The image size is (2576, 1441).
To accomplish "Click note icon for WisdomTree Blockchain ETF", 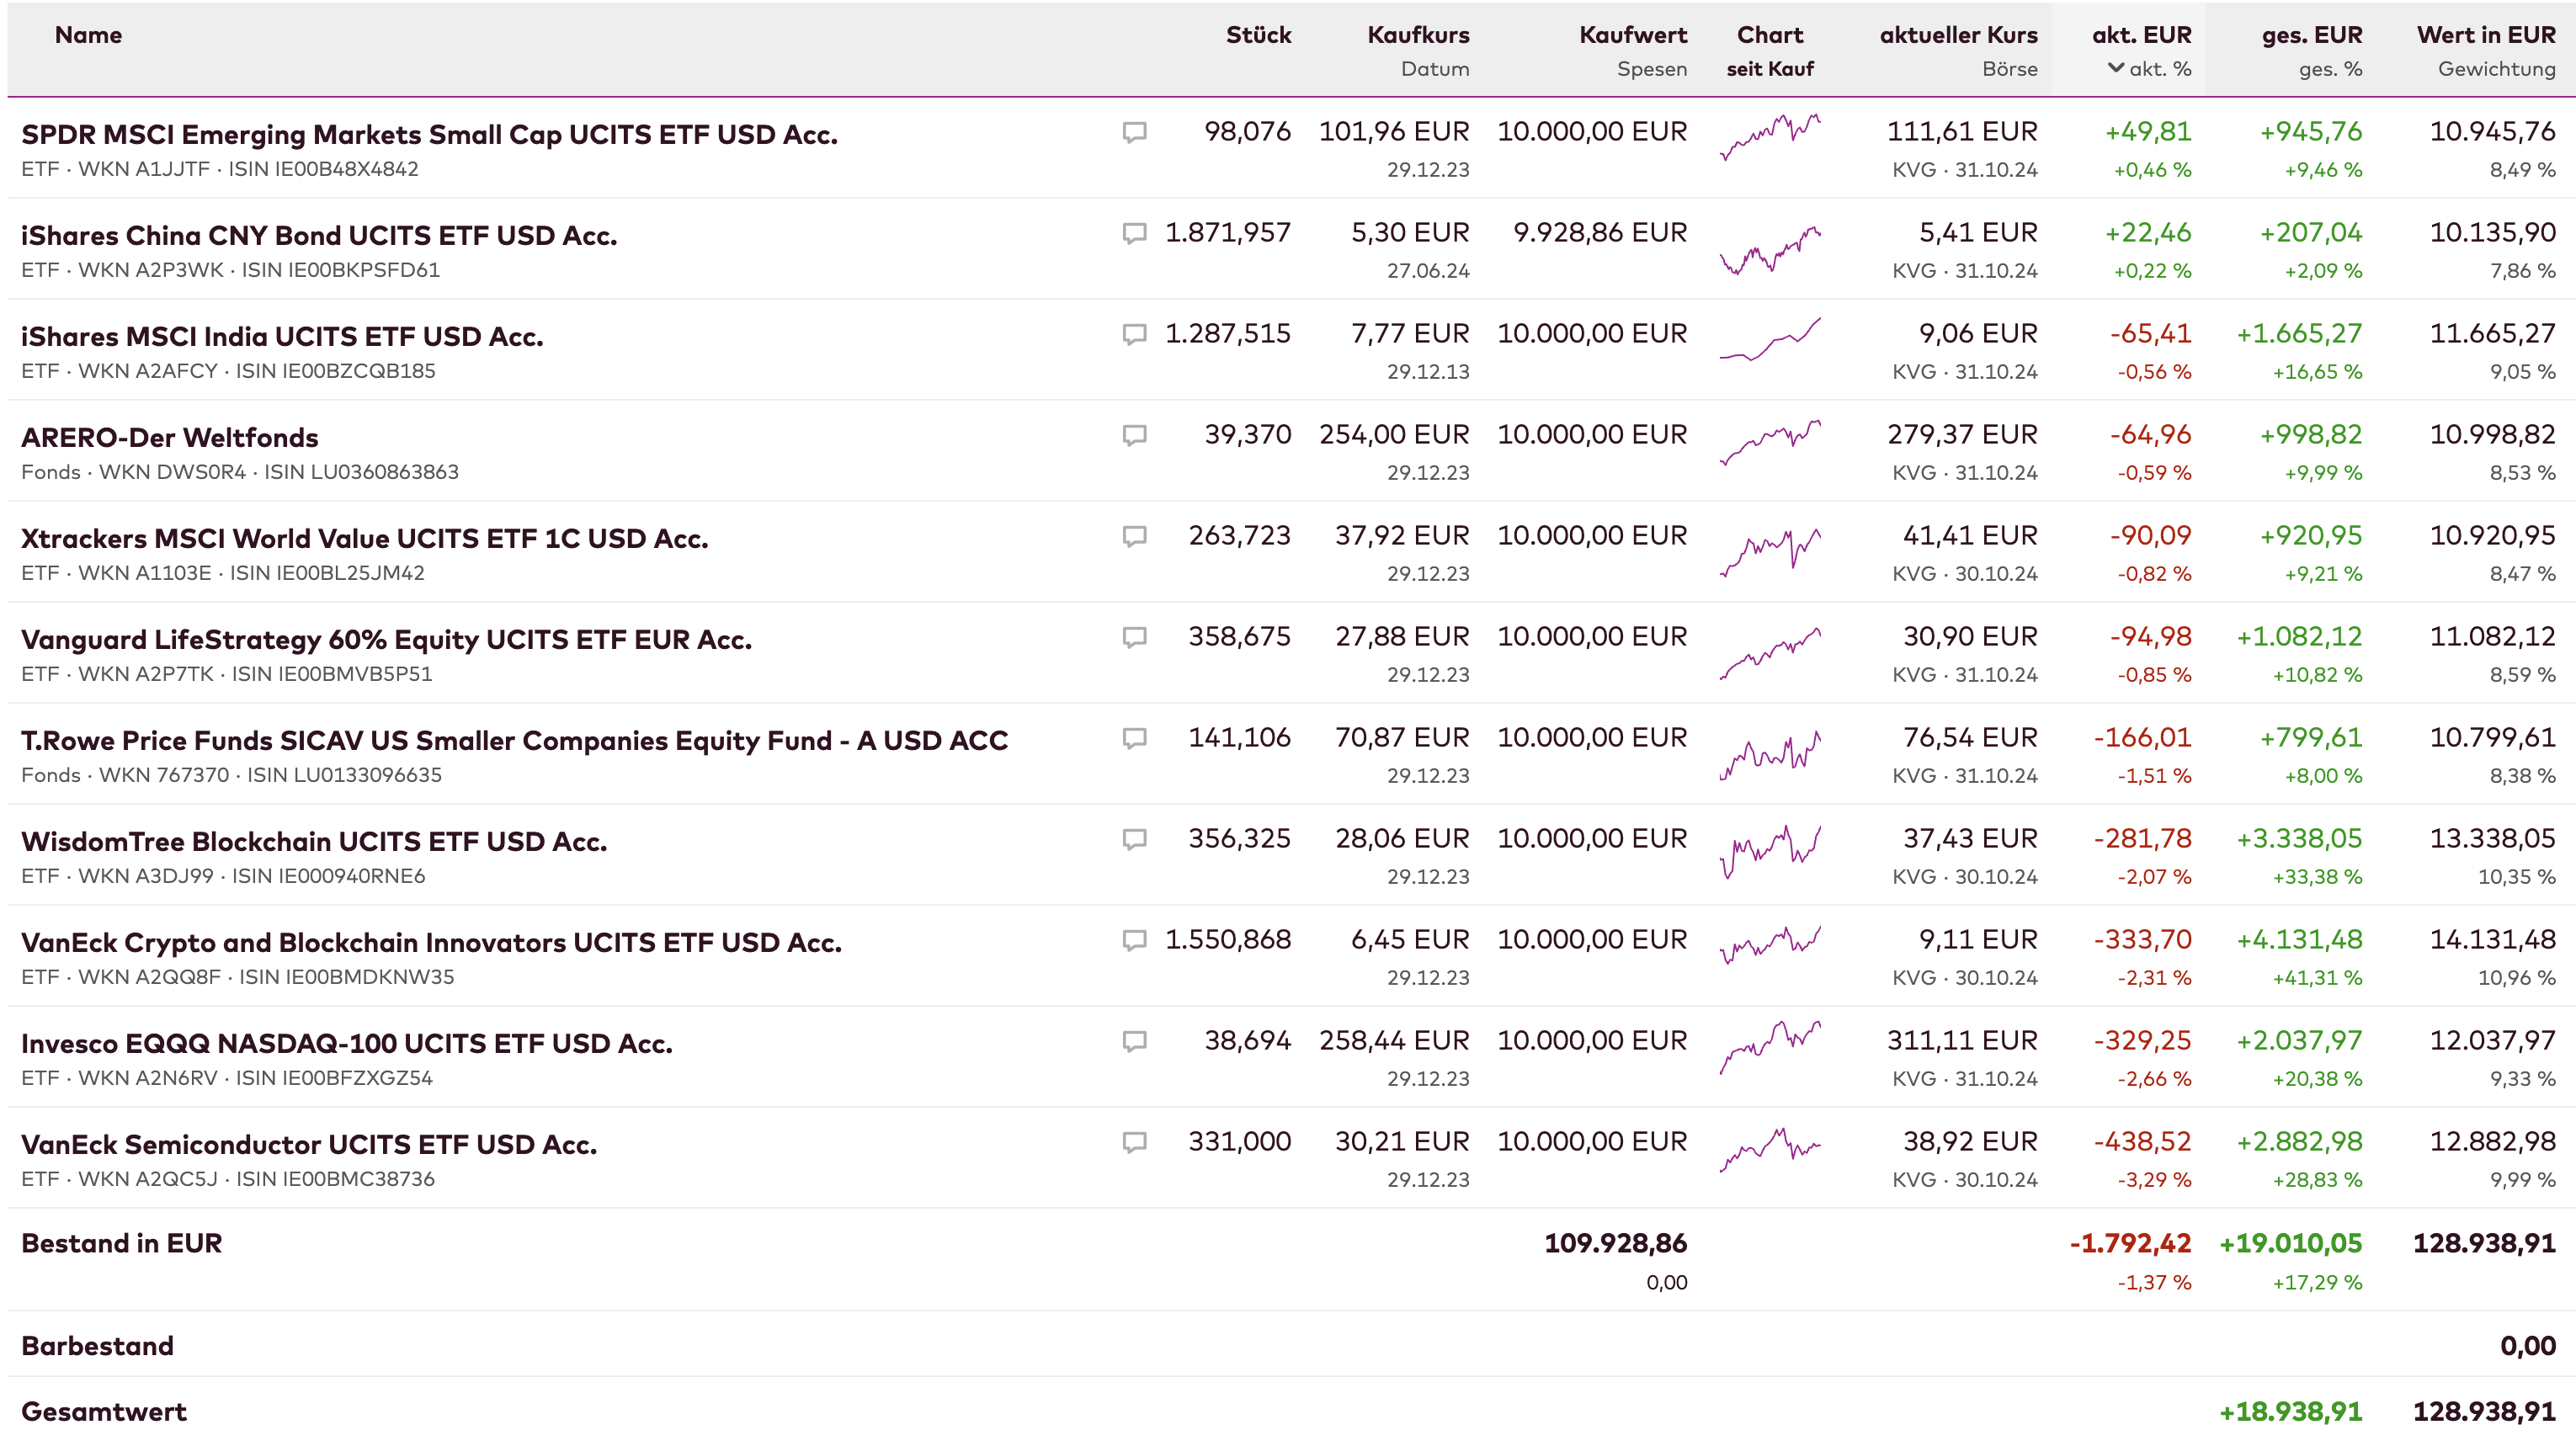I will (x=1134, y=839).
